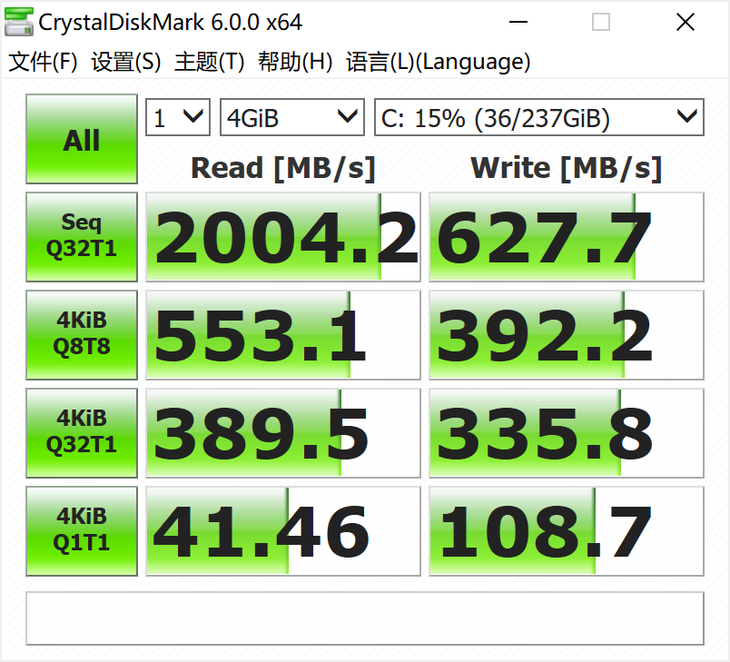Viewport: 730px width, 662px height.
Task: Open the 设置(S) menu
Action: pos(126,62)
